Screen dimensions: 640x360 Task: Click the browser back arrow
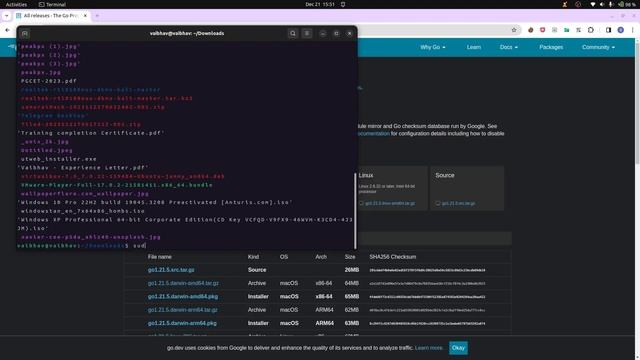(x=7, y=30)
